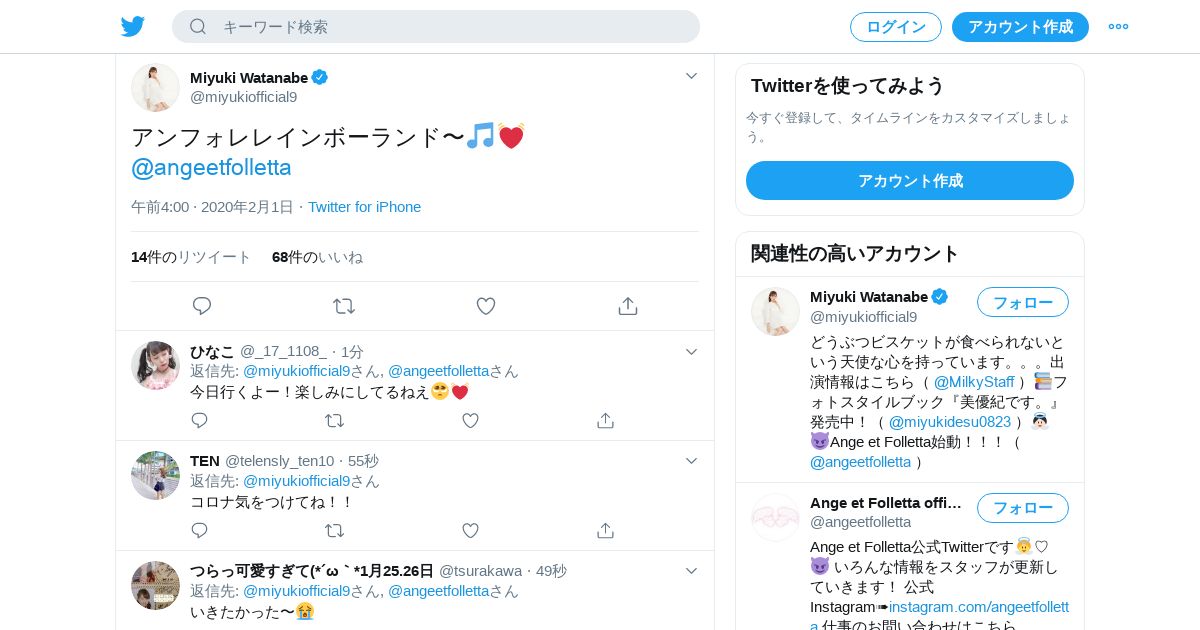This screenshot has height=630, width=1200.
Task: Open chevron menu on ひなこ's reply
Action: (x=691, y=351)
